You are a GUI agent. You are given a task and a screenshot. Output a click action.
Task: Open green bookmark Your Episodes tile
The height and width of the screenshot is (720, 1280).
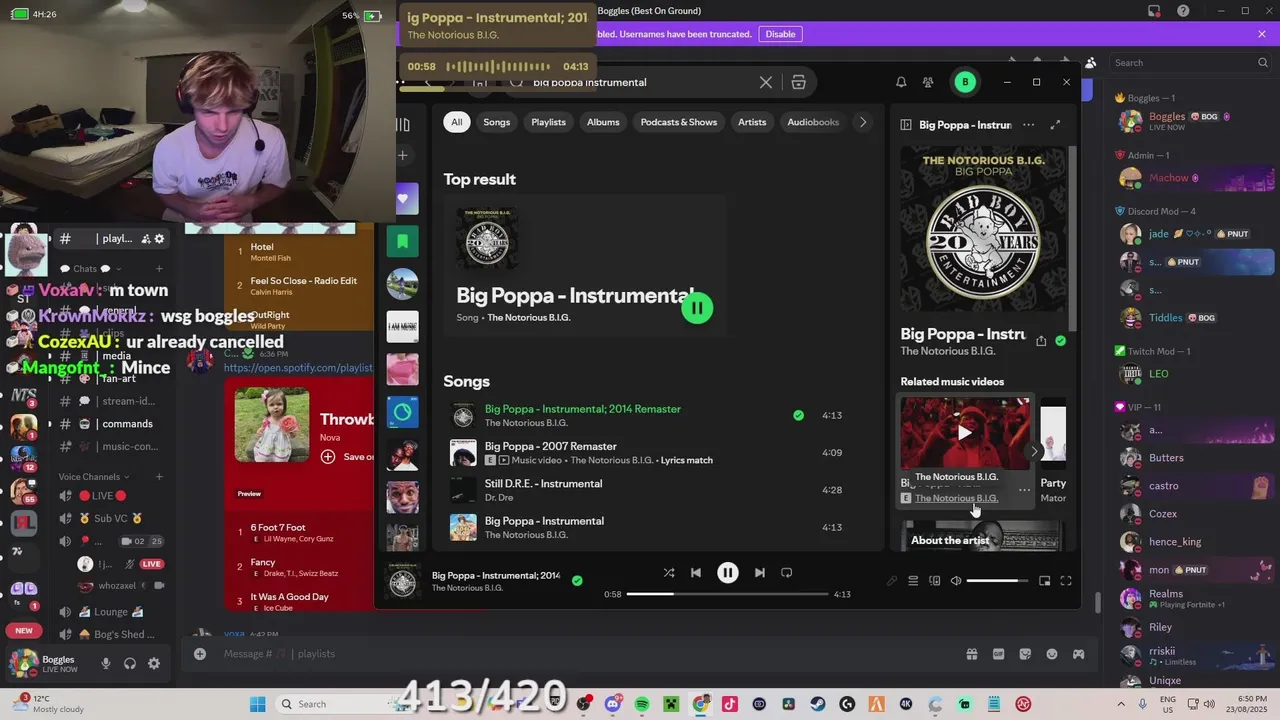pyautogui.click(x=402, y=241)
